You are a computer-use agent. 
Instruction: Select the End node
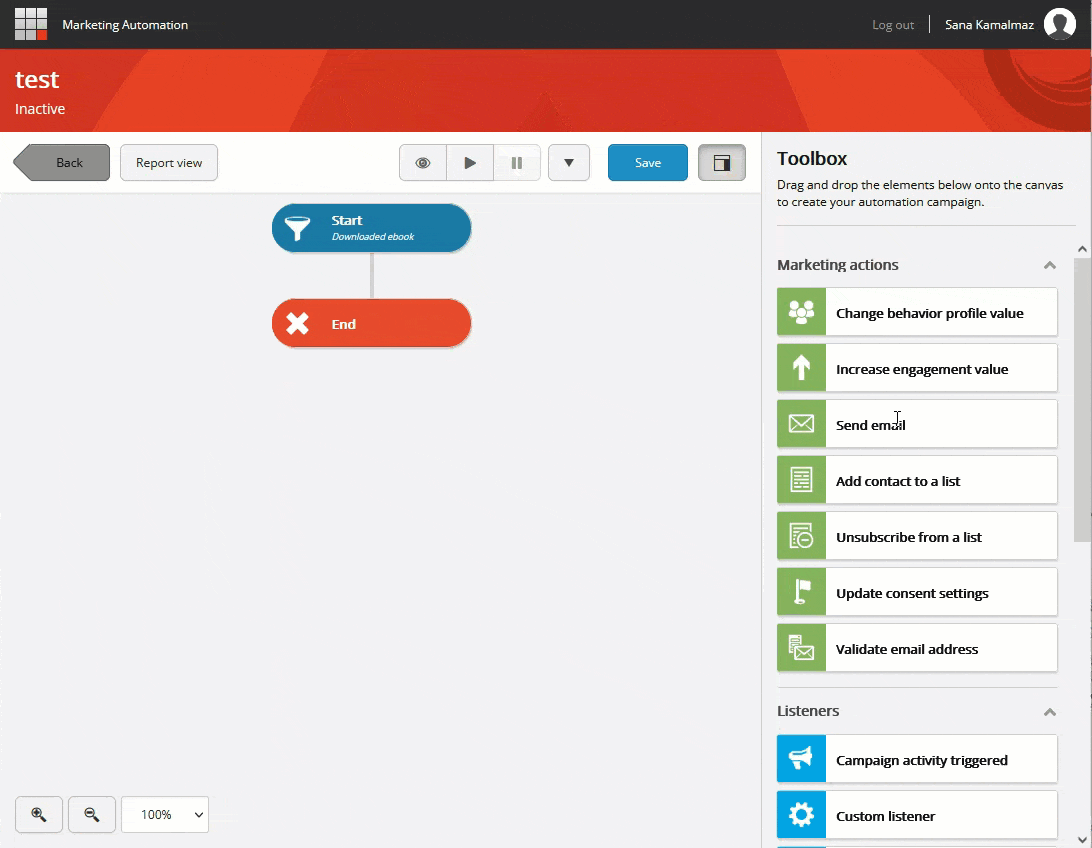pyautogui.click(x=371, y=323)
